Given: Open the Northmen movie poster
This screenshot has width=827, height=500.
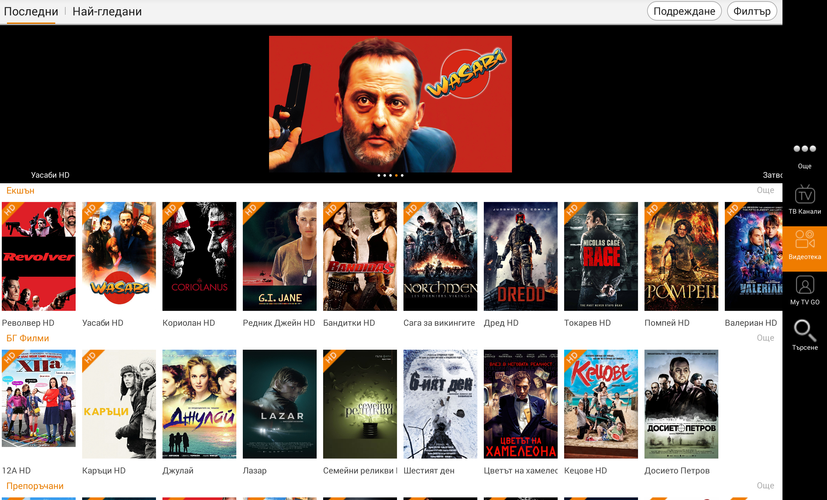Looking at the screenshot, I should click(440, 256).
